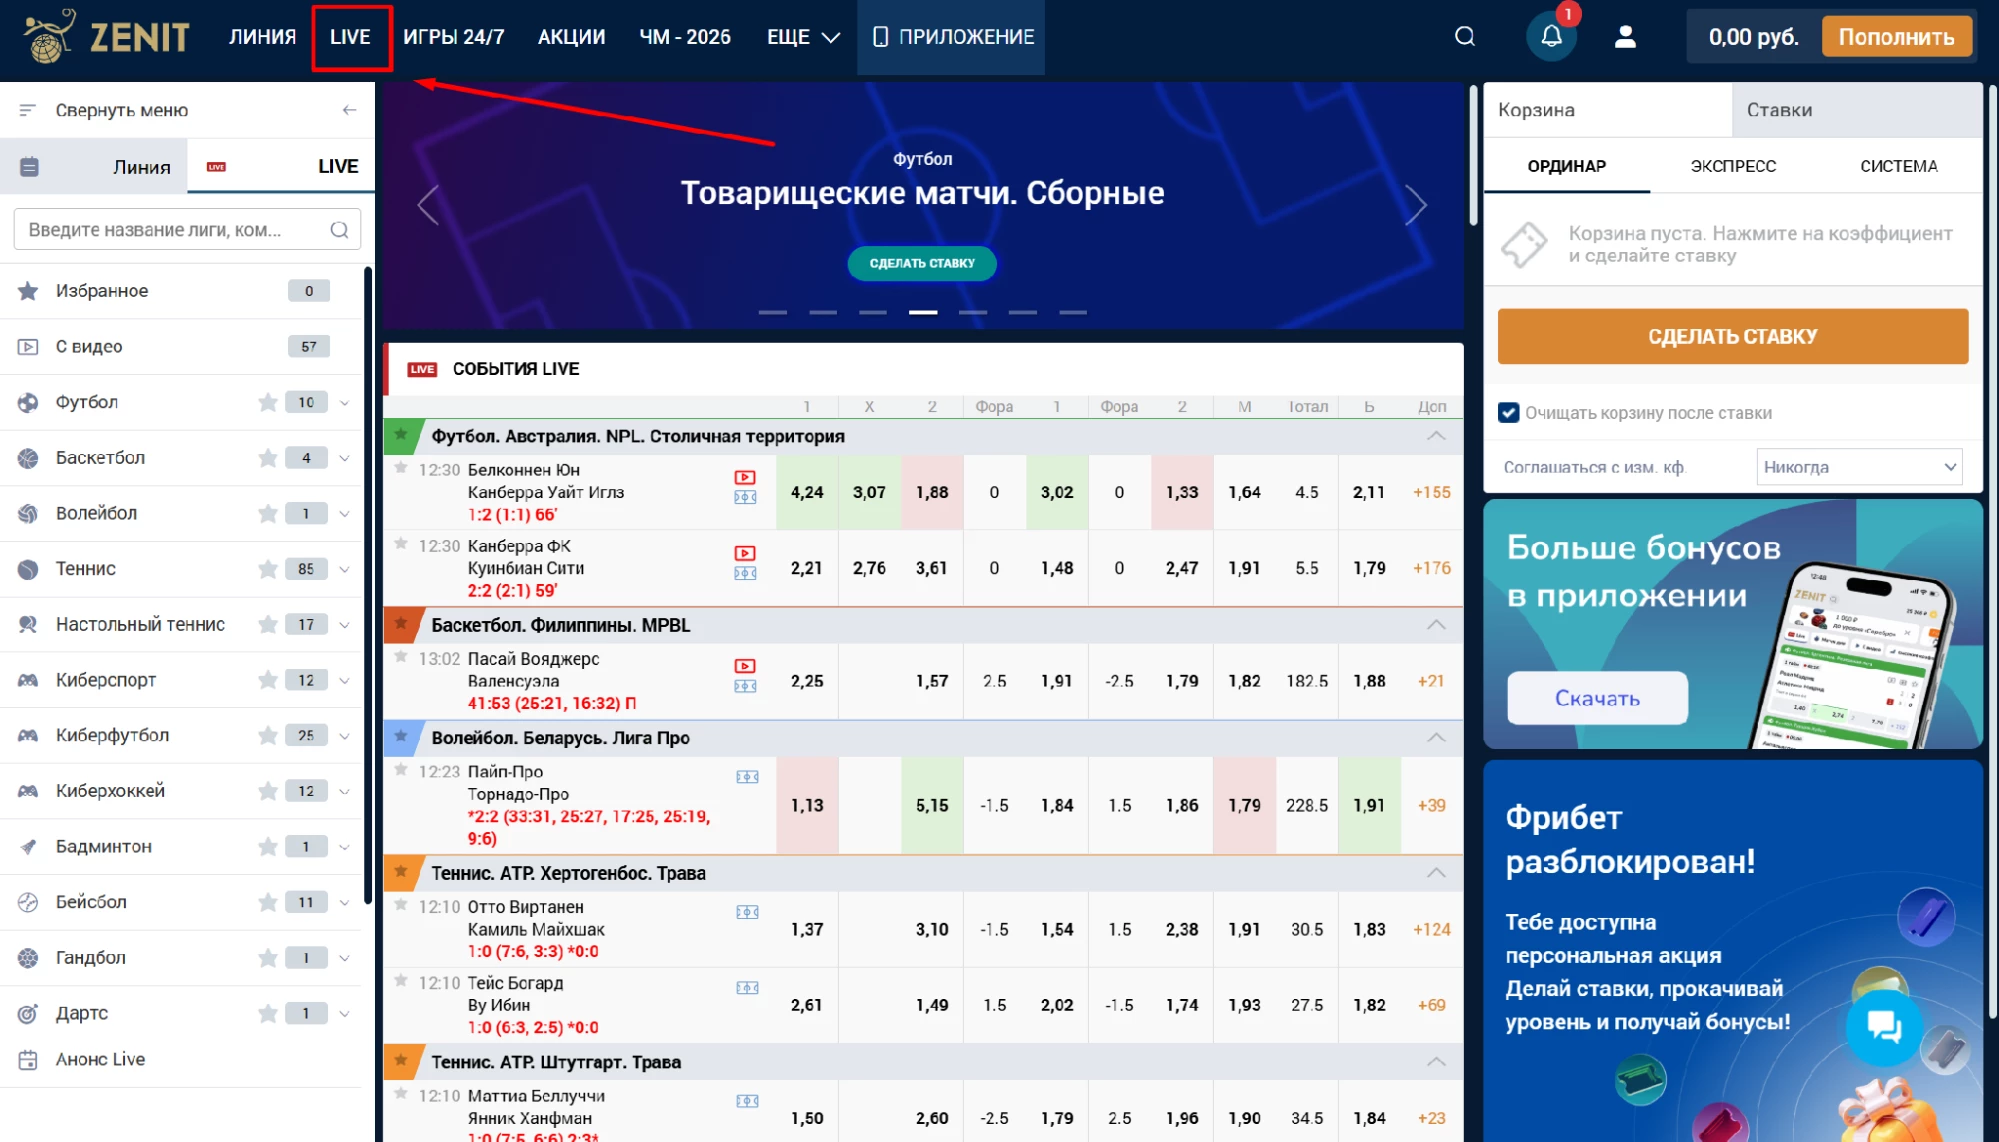Image resolution: width=1999 pixels, height=1142 pixels.
Task: Open ЕЩЕ header dropdown
Action: tap(803, 37)
